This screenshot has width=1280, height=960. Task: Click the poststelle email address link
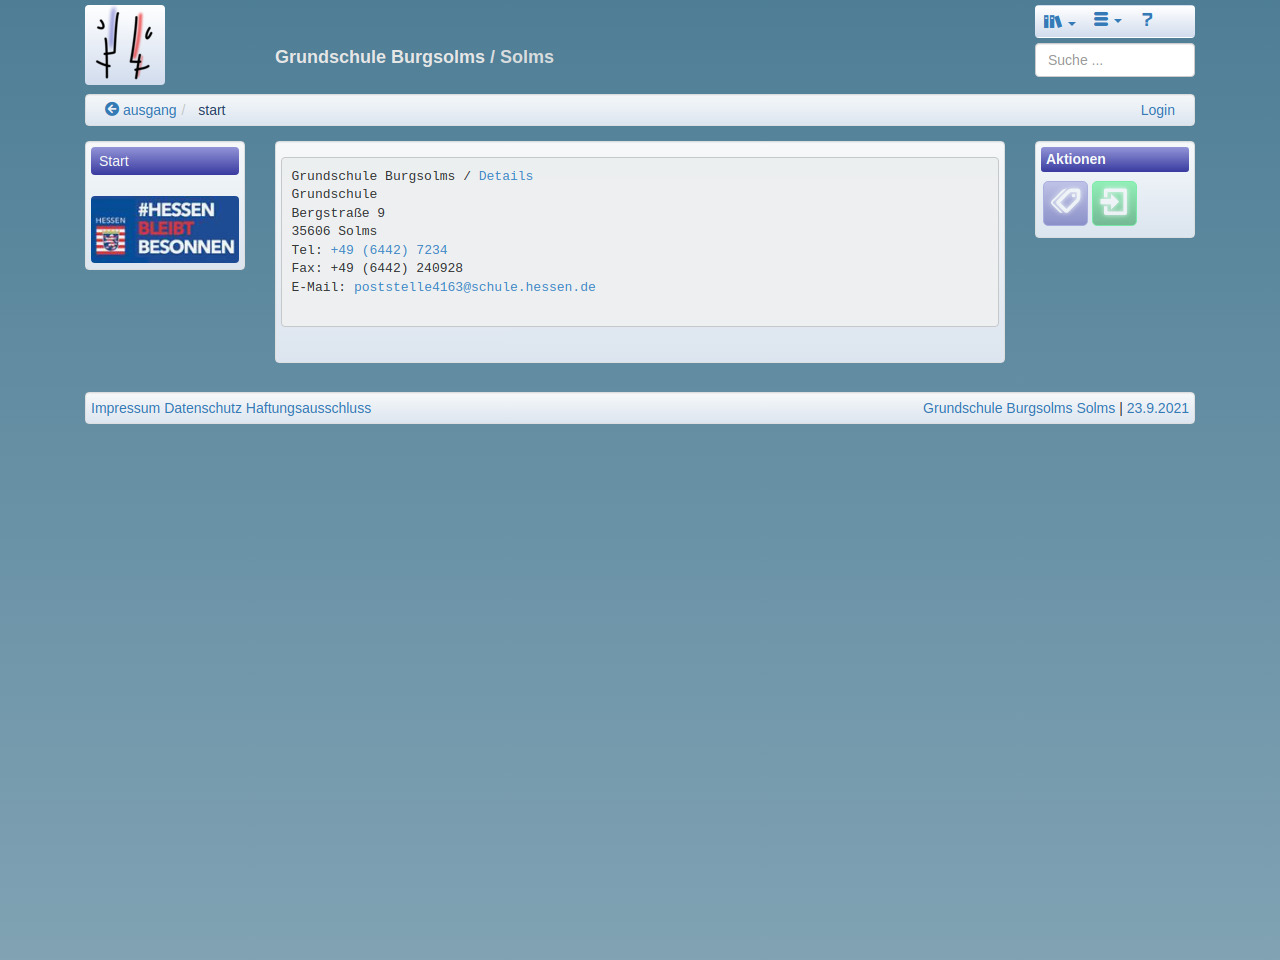(x=475, y=287)
